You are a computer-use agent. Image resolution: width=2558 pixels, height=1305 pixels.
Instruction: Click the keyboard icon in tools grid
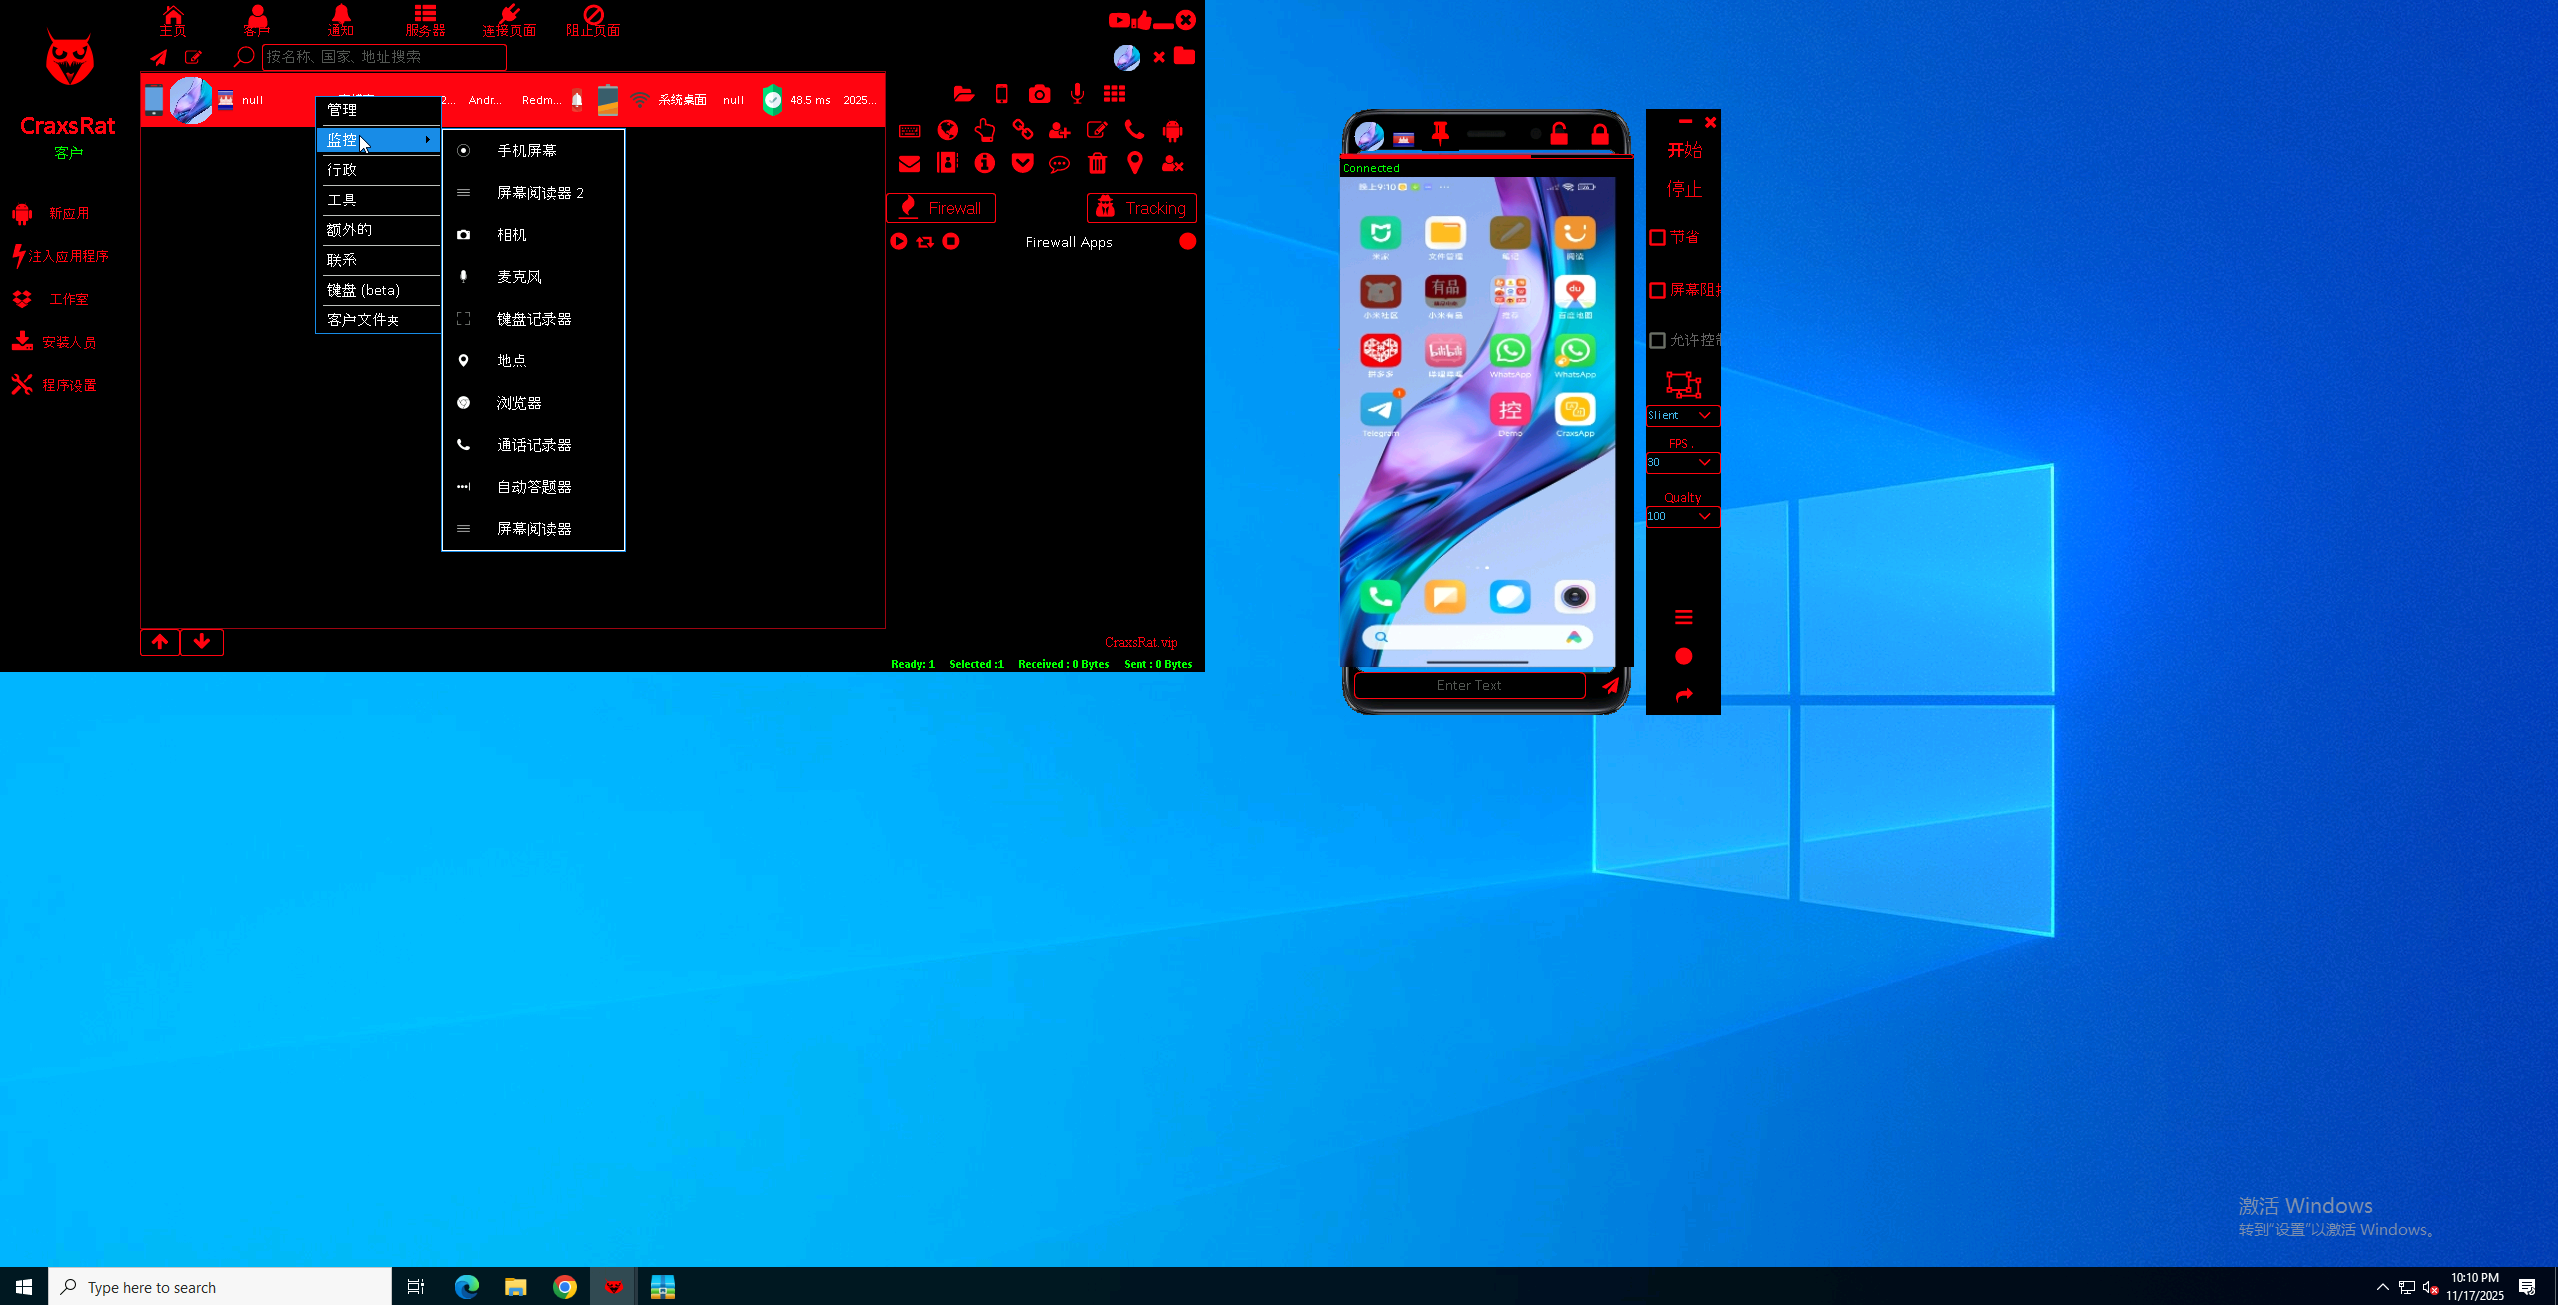click(x=909, y=131)
